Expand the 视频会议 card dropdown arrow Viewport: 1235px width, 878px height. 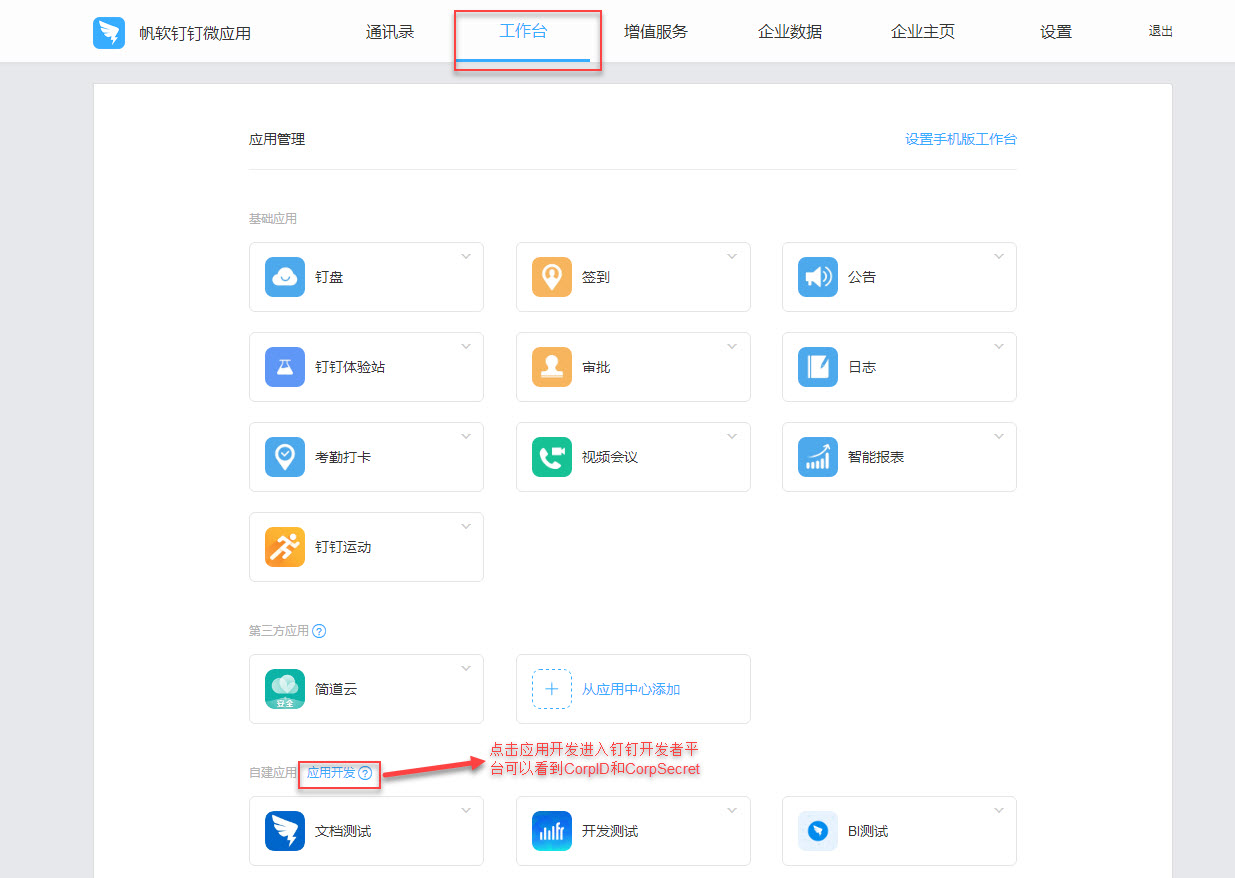click(x=733, y=436)
